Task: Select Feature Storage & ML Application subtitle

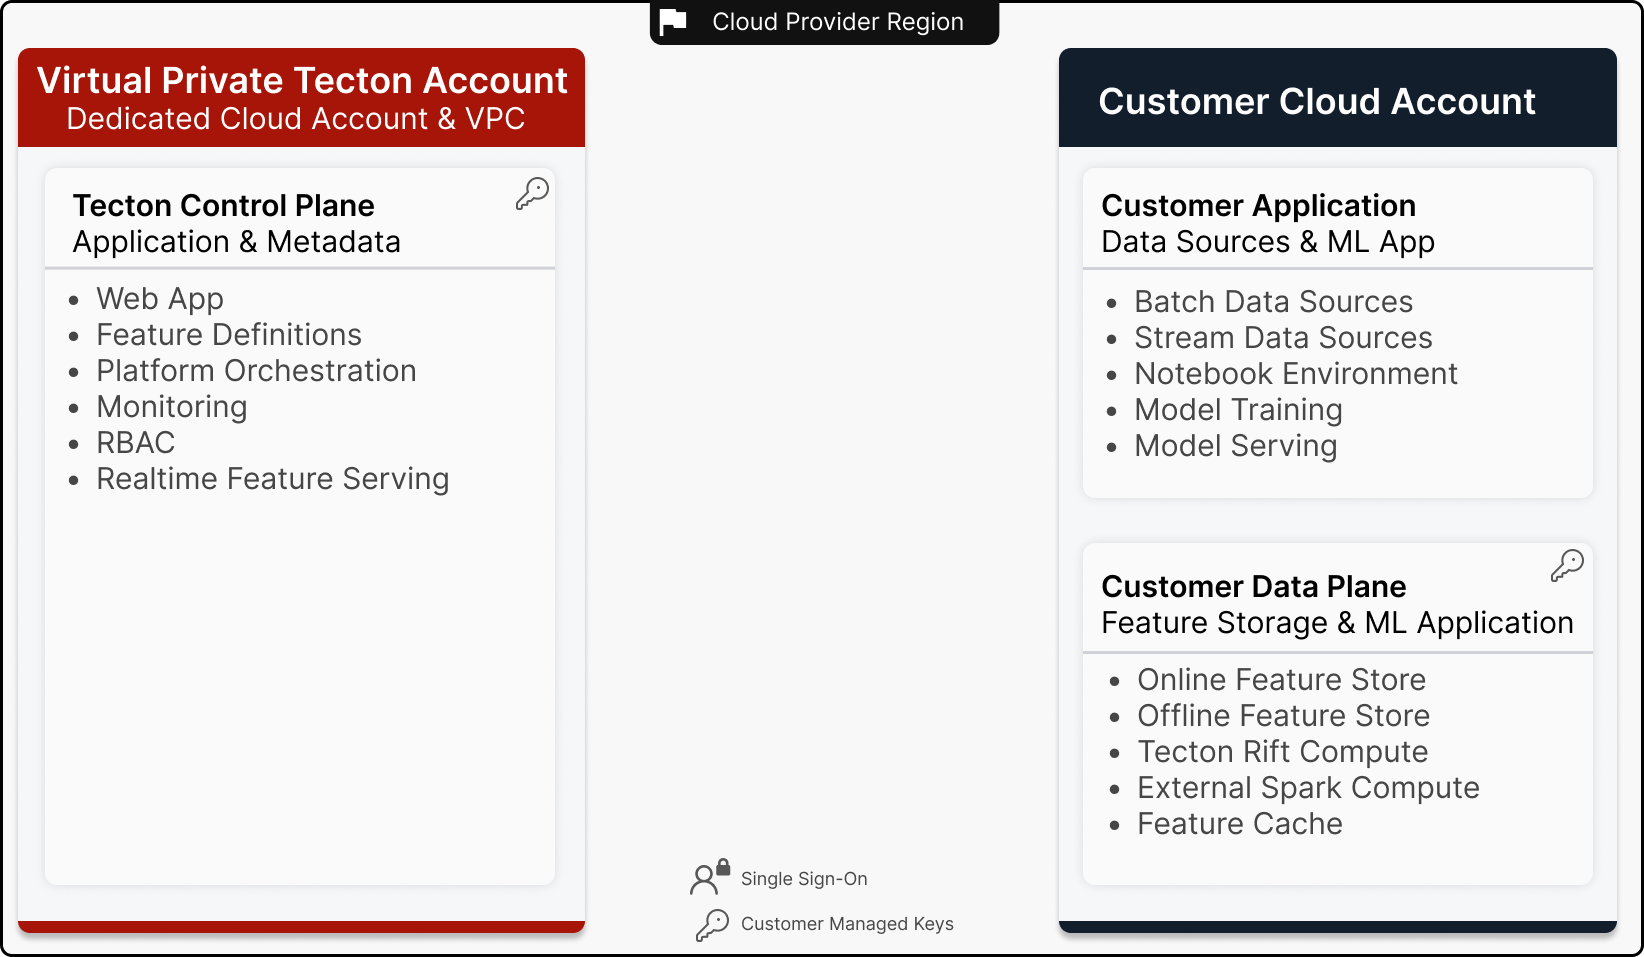Action: (1338, 623)
